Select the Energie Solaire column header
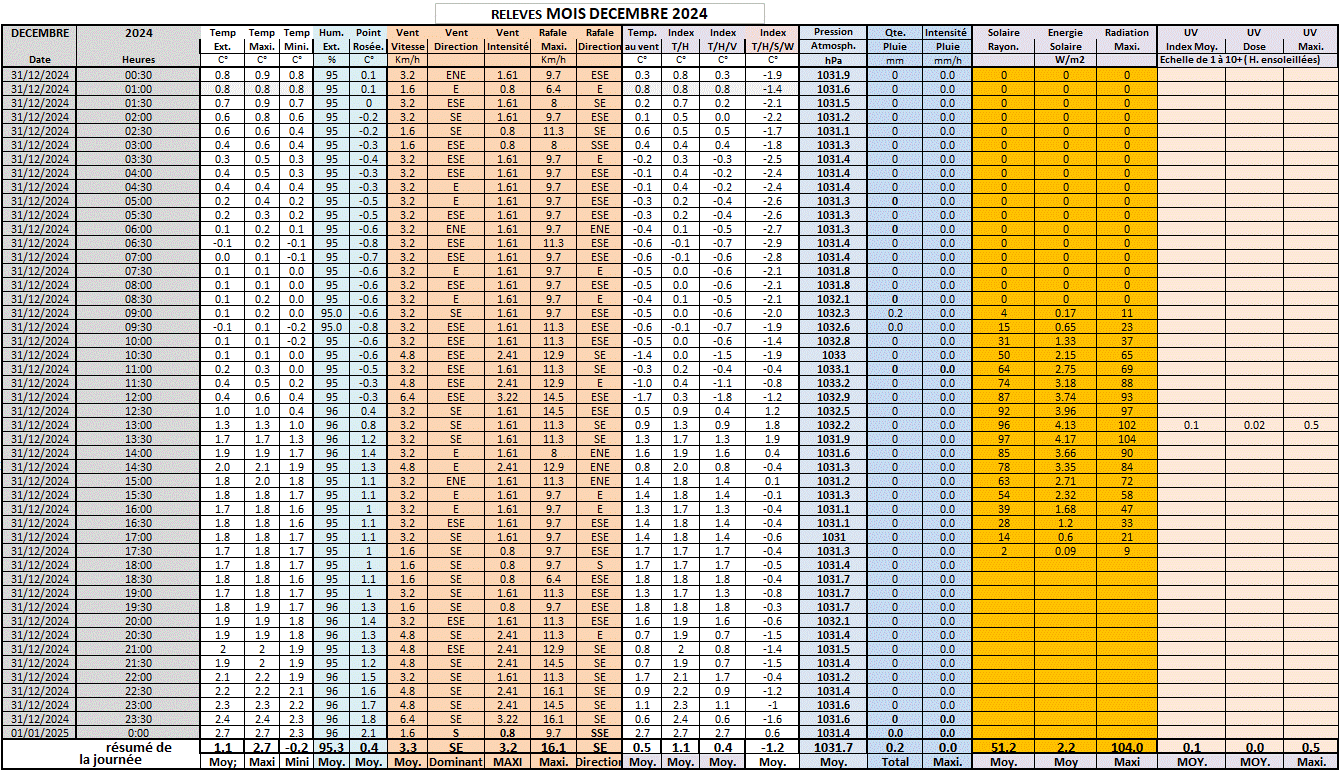The height and width of the screenshot is (770, 1344). (1065, 39)
